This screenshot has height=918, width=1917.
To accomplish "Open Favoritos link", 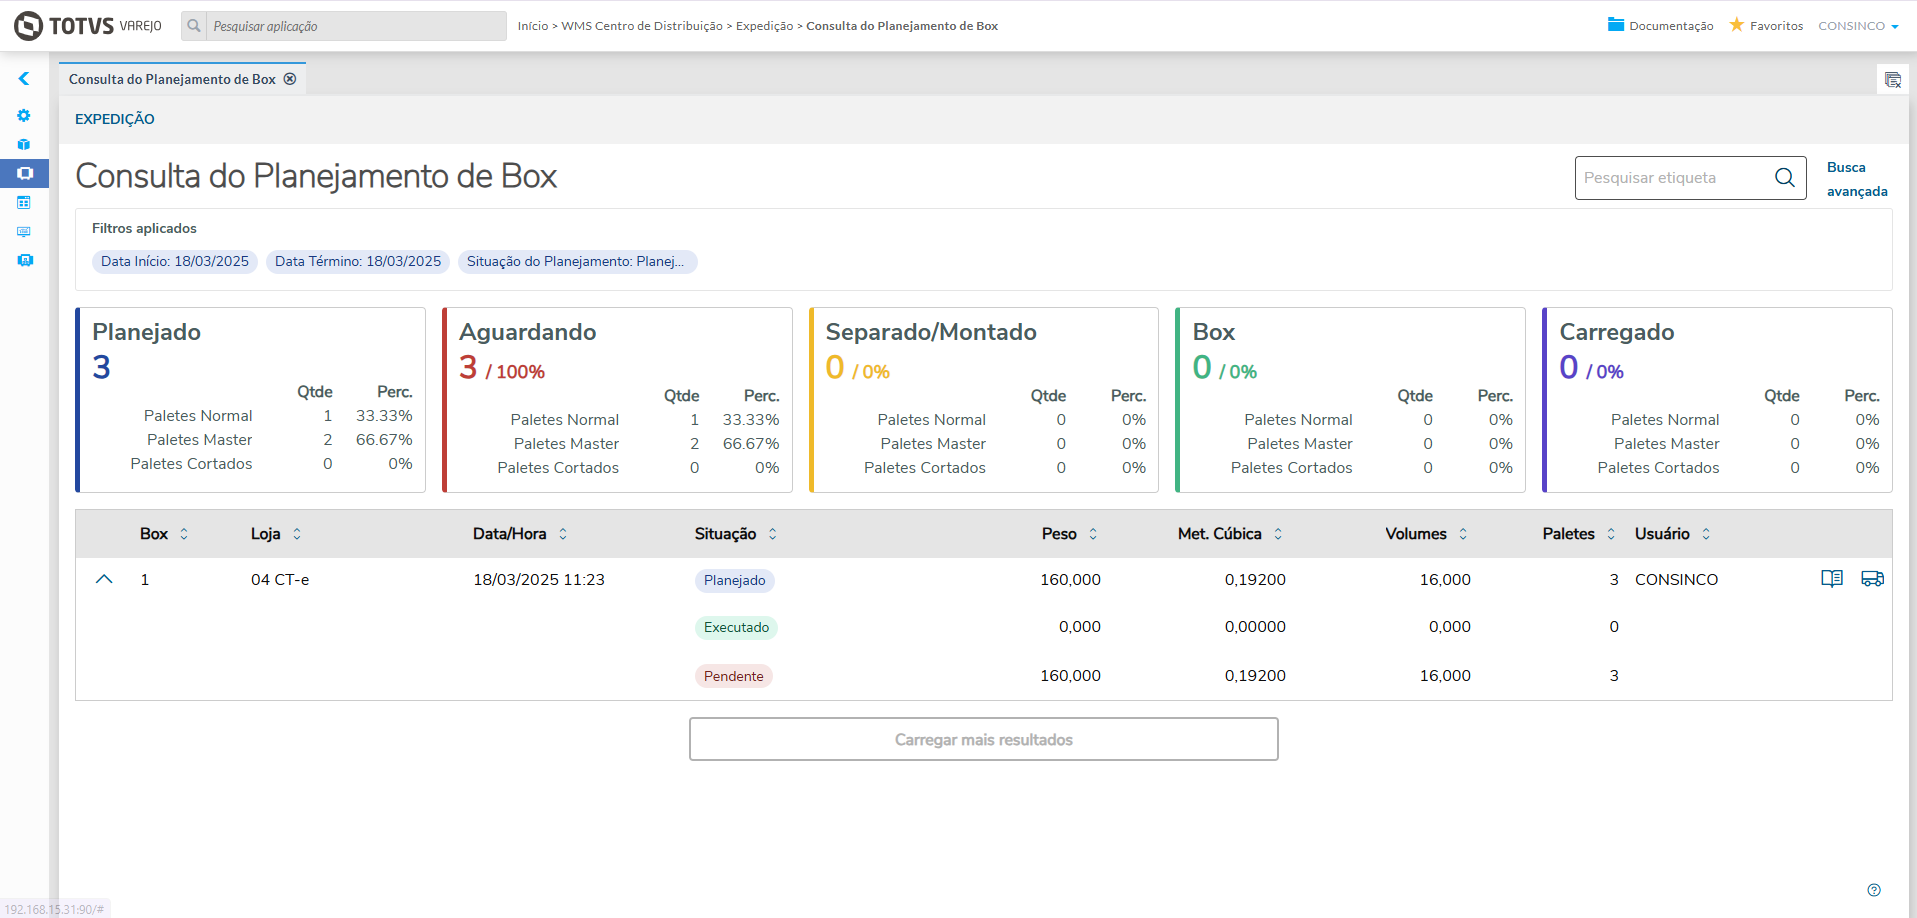I will point(1776,26).
